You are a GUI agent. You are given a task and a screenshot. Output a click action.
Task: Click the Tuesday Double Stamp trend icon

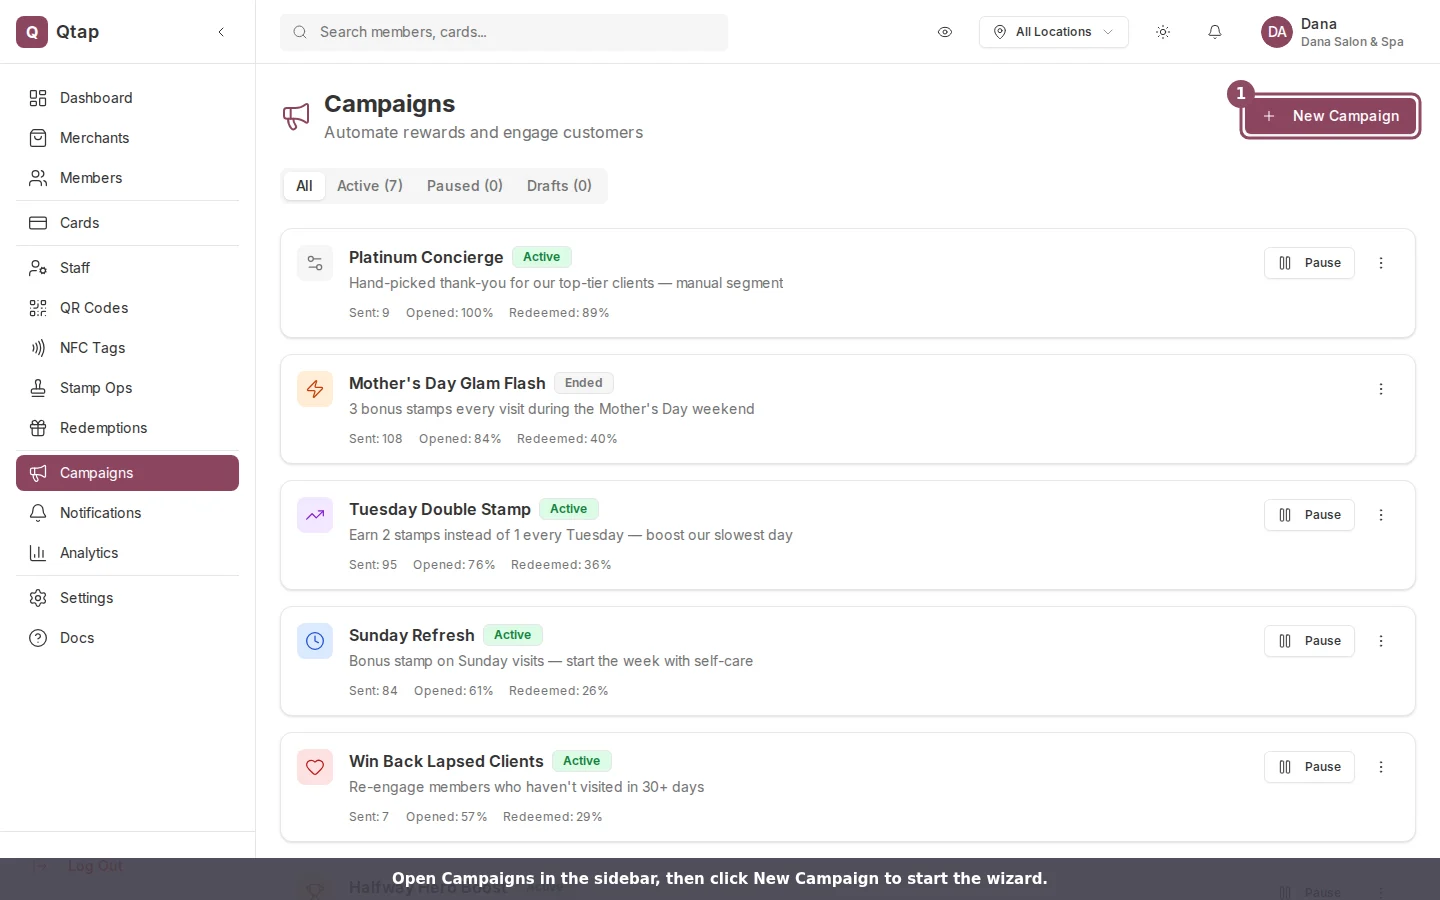(x=315, y=515)
